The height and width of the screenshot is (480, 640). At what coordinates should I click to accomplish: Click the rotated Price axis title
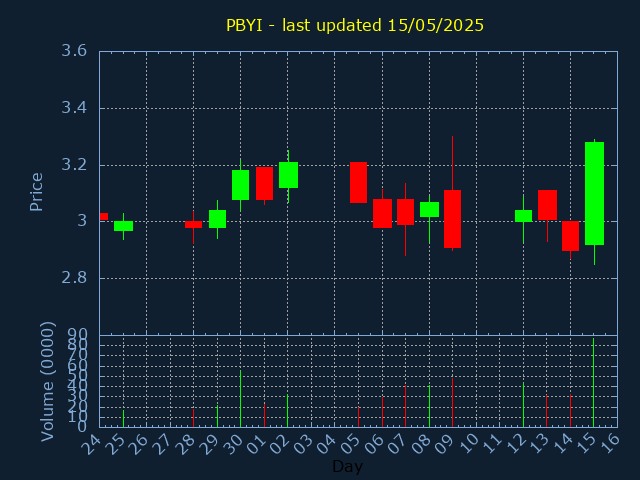36,192
